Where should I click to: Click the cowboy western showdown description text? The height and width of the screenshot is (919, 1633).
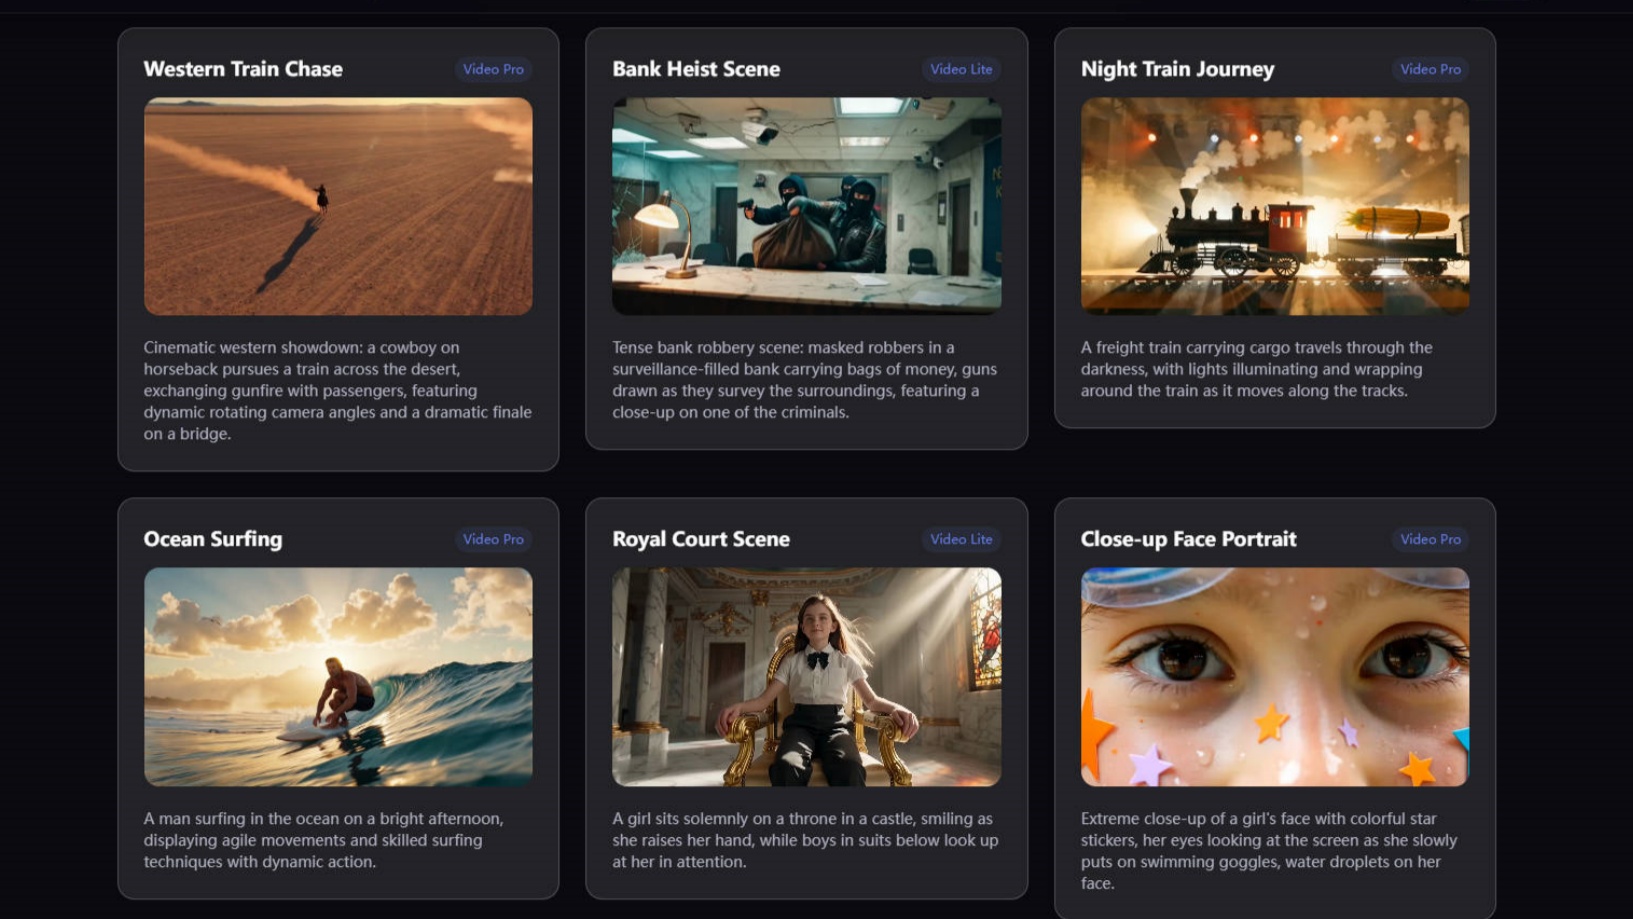(x=338, y=390)
